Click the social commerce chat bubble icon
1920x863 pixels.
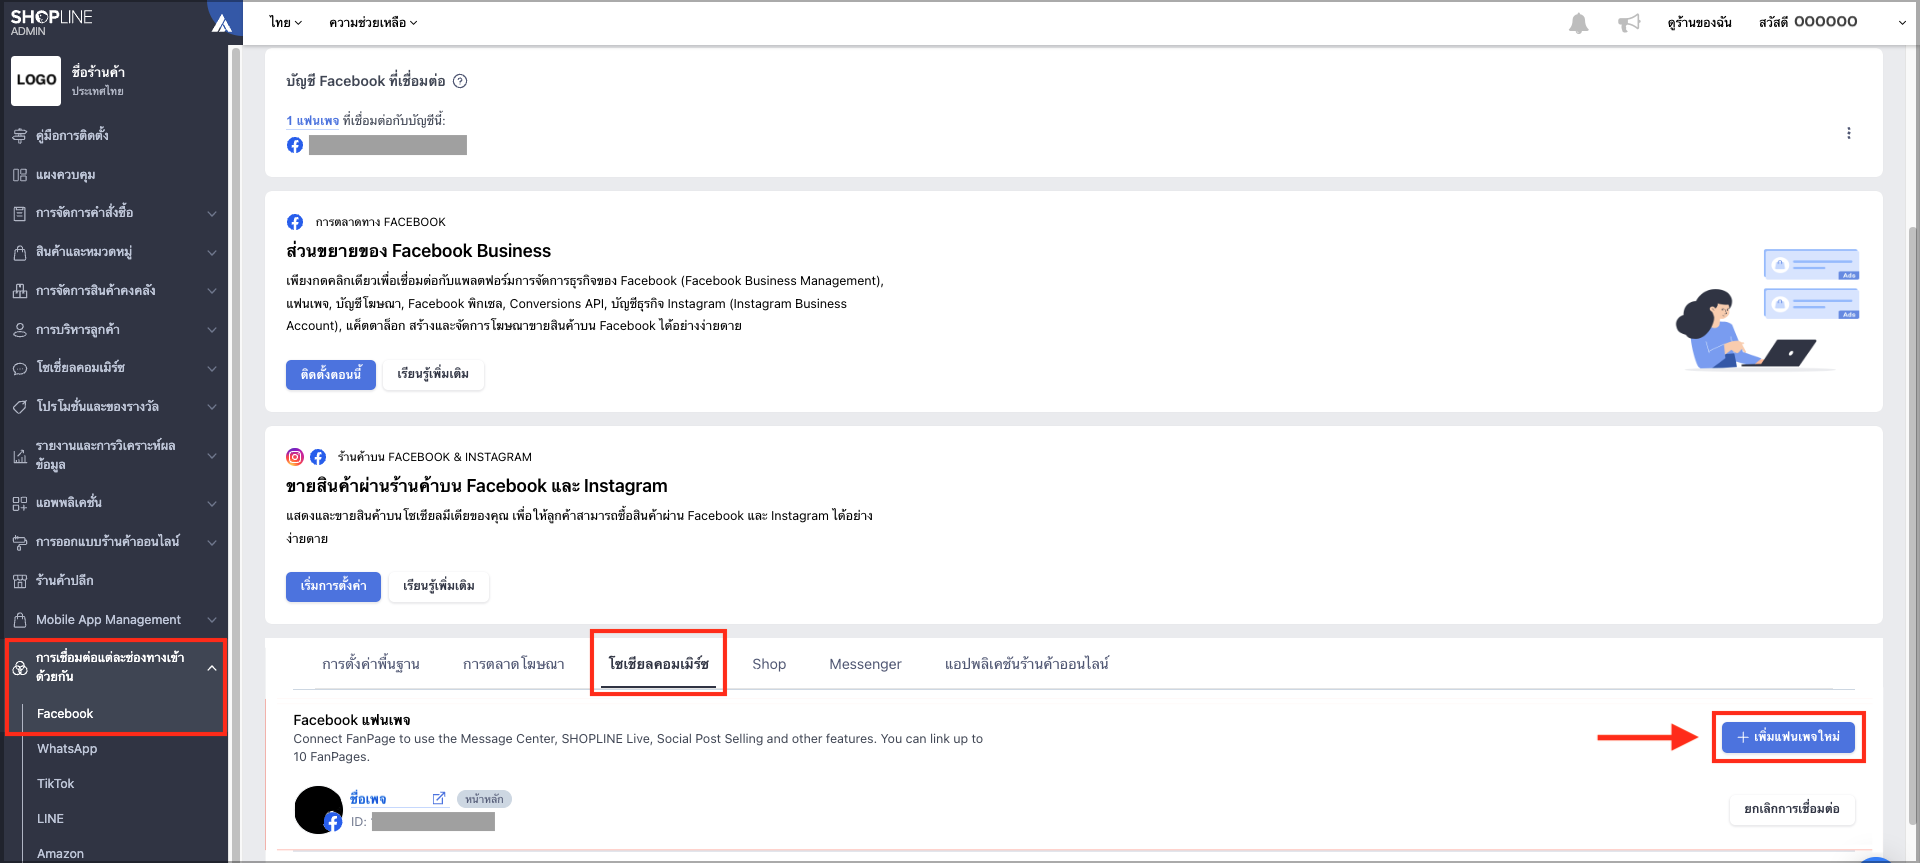(x=19, y=368)
